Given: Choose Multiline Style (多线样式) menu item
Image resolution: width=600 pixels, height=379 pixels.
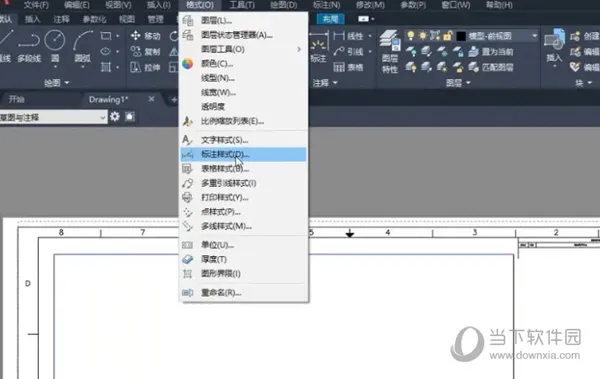Looking at the screenshot, I should coord(243,226).
